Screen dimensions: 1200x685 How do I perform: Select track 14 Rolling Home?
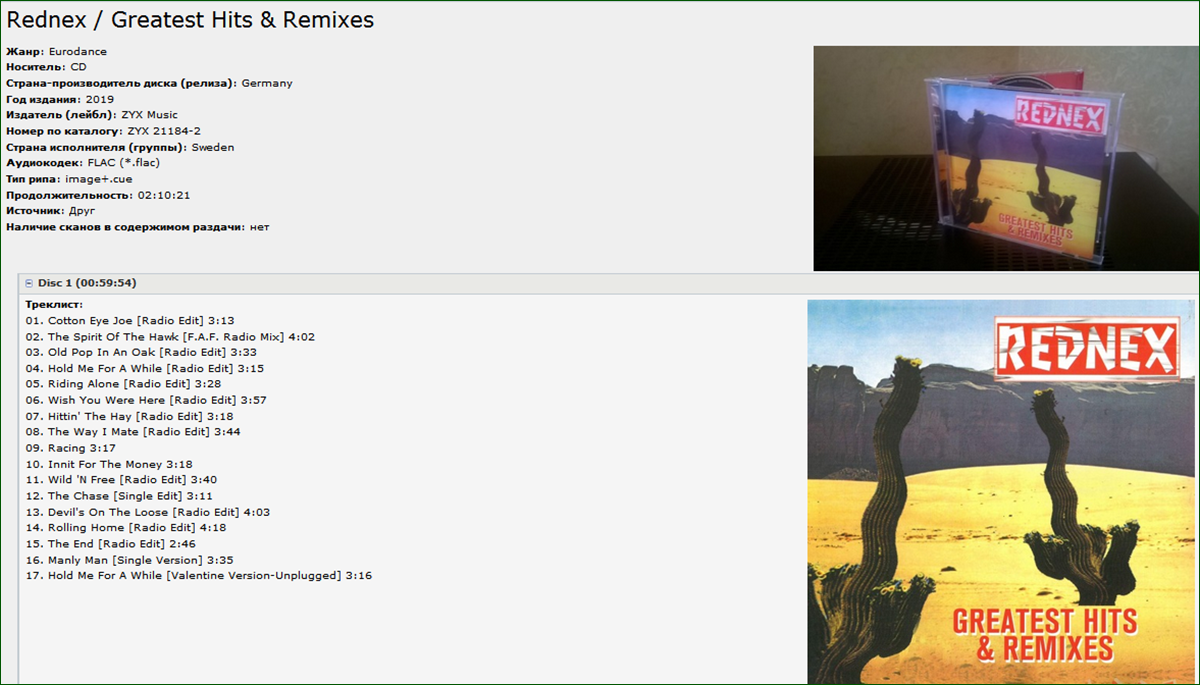(126, 528)
